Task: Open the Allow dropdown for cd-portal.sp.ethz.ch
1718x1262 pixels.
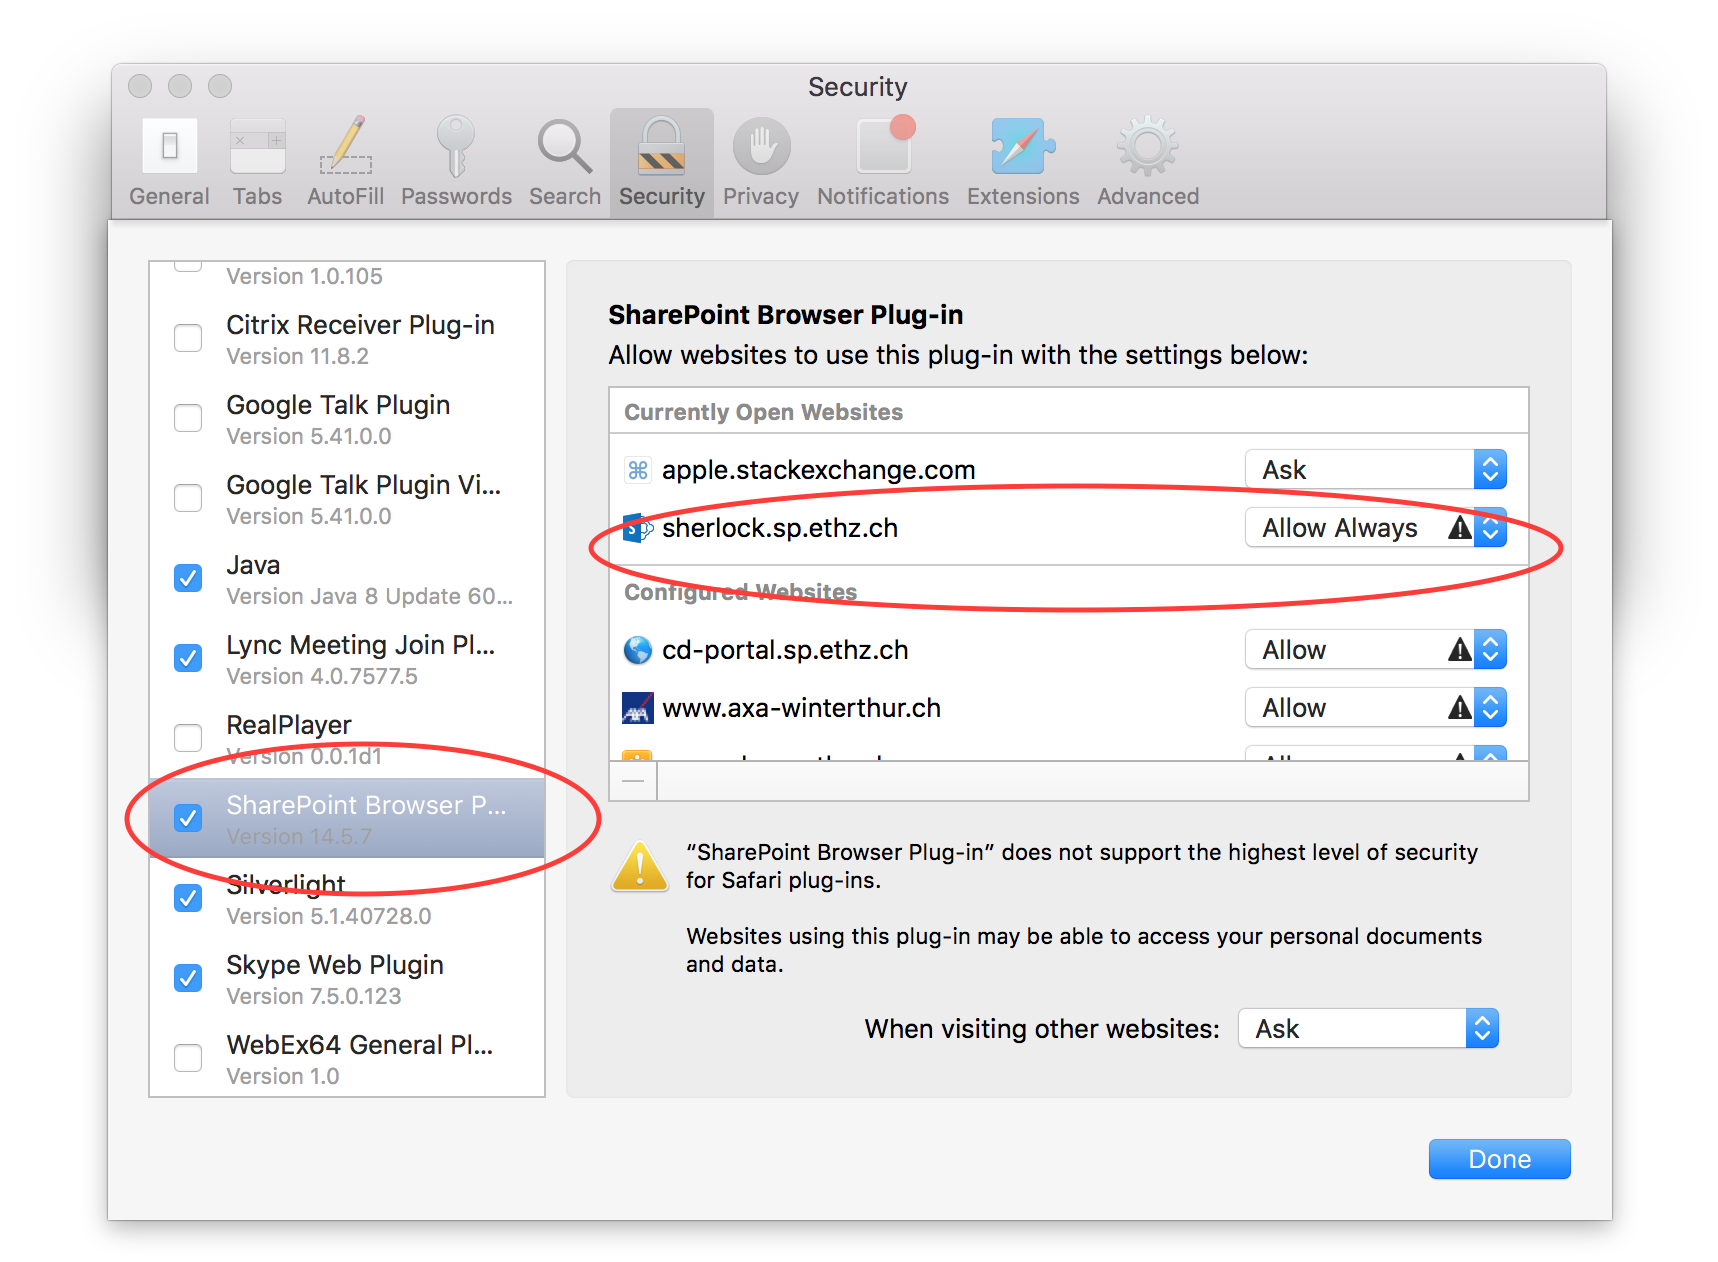Action: point(1376,650)
